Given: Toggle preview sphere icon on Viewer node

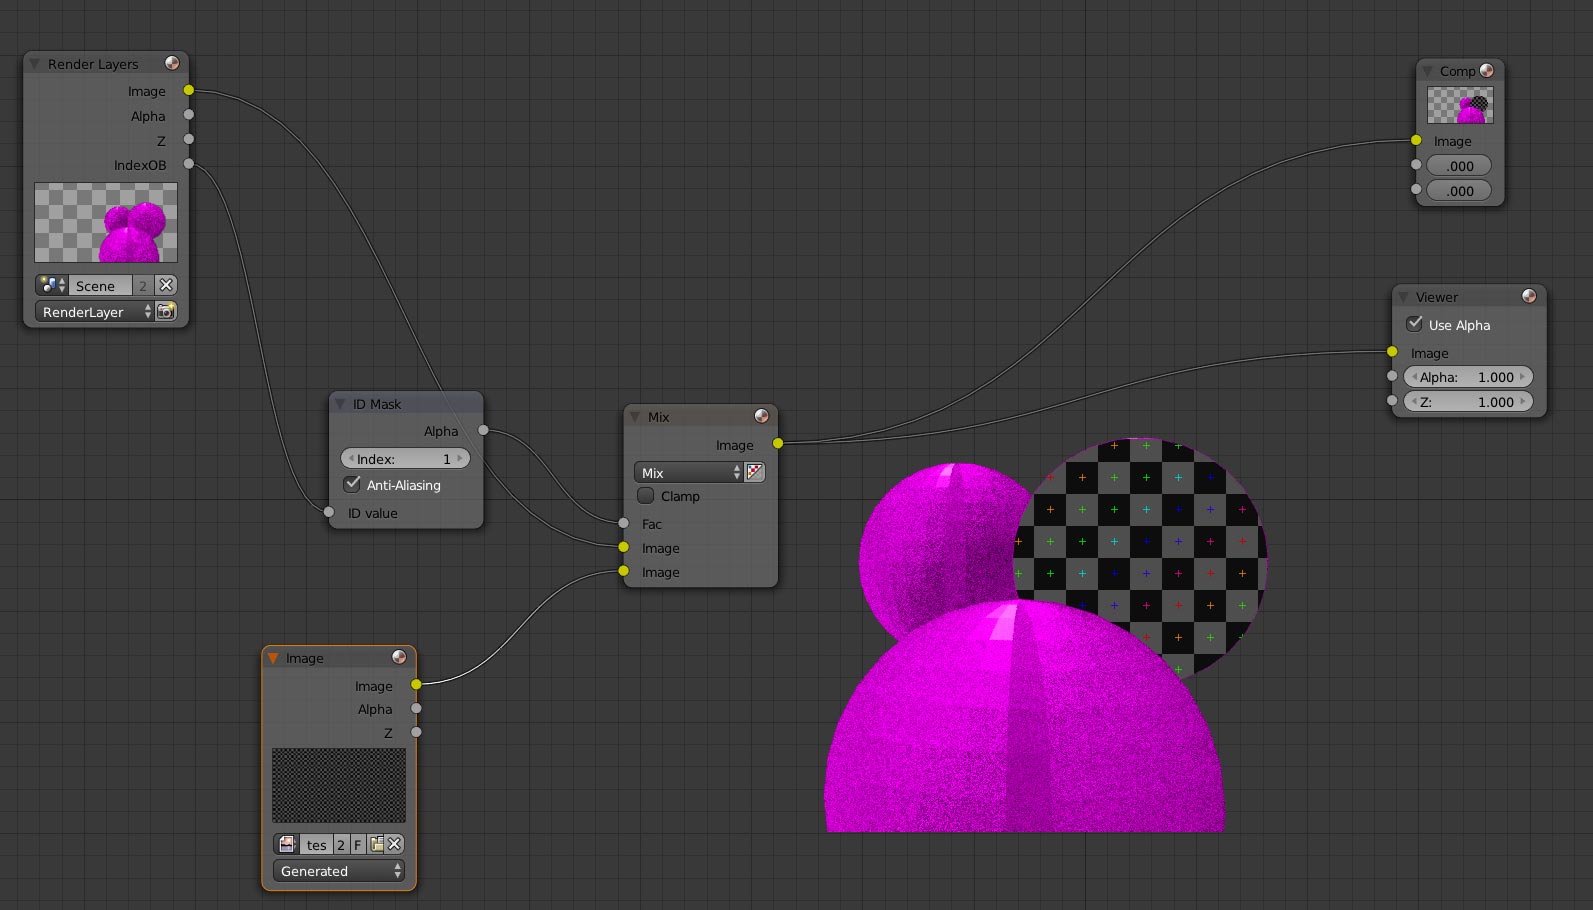Looking at the screenshot, I should pos(1529,296).
